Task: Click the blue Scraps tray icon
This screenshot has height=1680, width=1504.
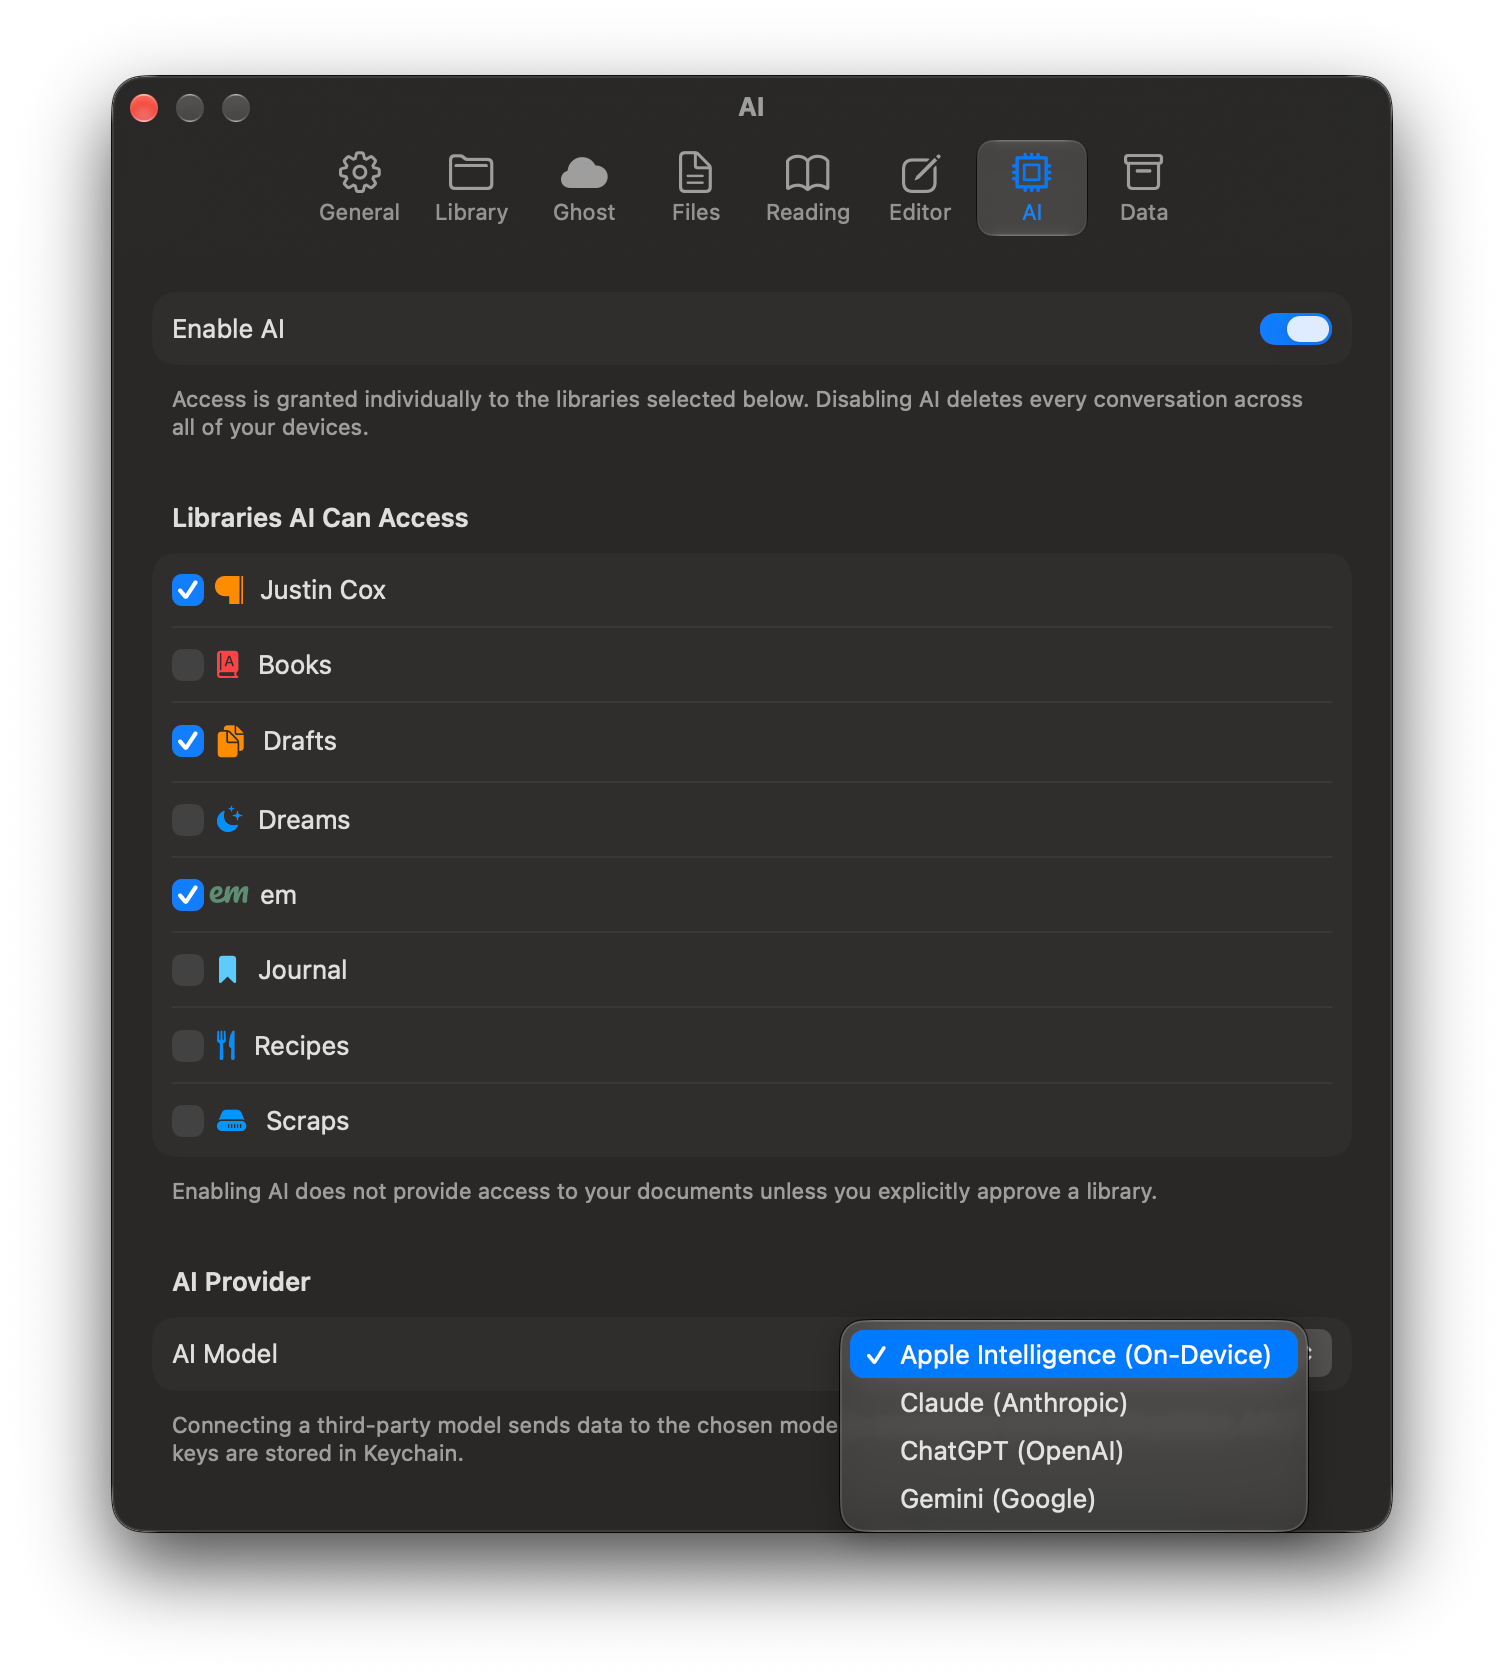Action: click(231, 1121)
